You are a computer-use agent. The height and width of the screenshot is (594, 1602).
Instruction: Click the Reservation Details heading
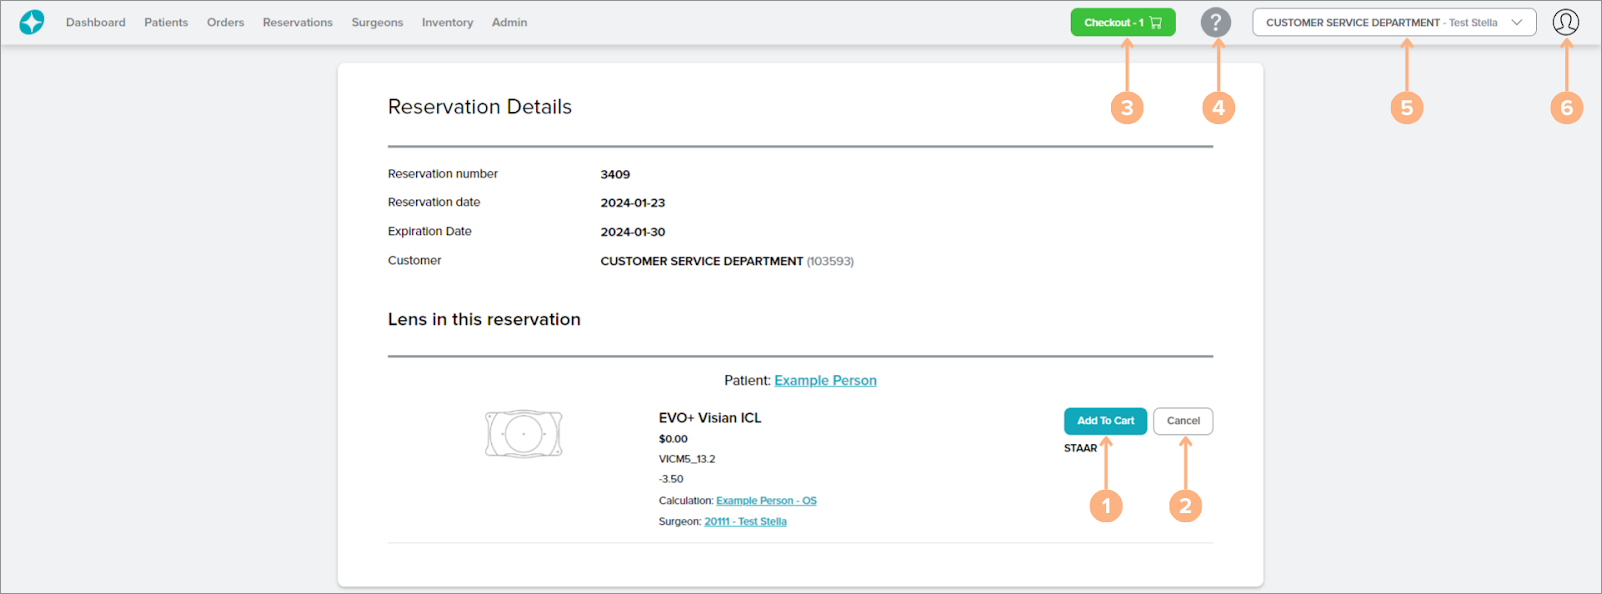click(479, 107)
